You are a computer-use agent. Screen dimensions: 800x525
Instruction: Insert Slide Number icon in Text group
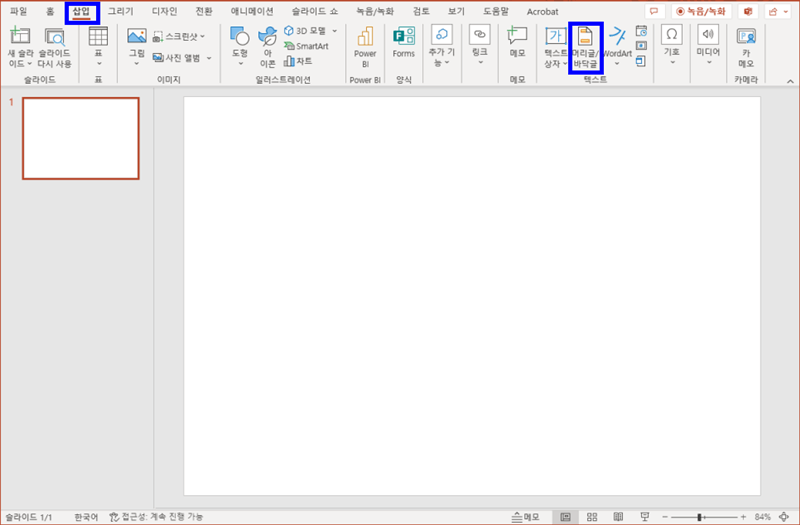641,46
